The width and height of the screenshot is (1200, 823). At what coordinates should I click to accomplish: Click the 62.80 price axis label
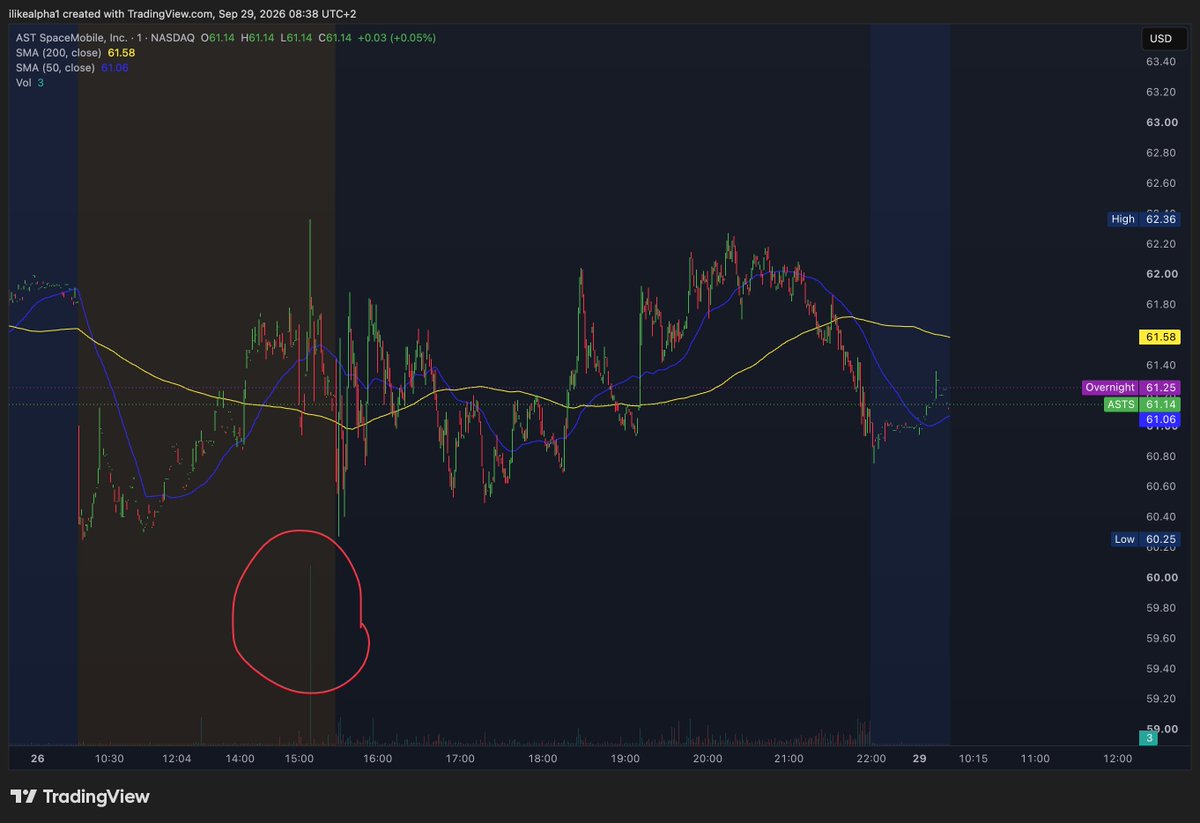1160,153
